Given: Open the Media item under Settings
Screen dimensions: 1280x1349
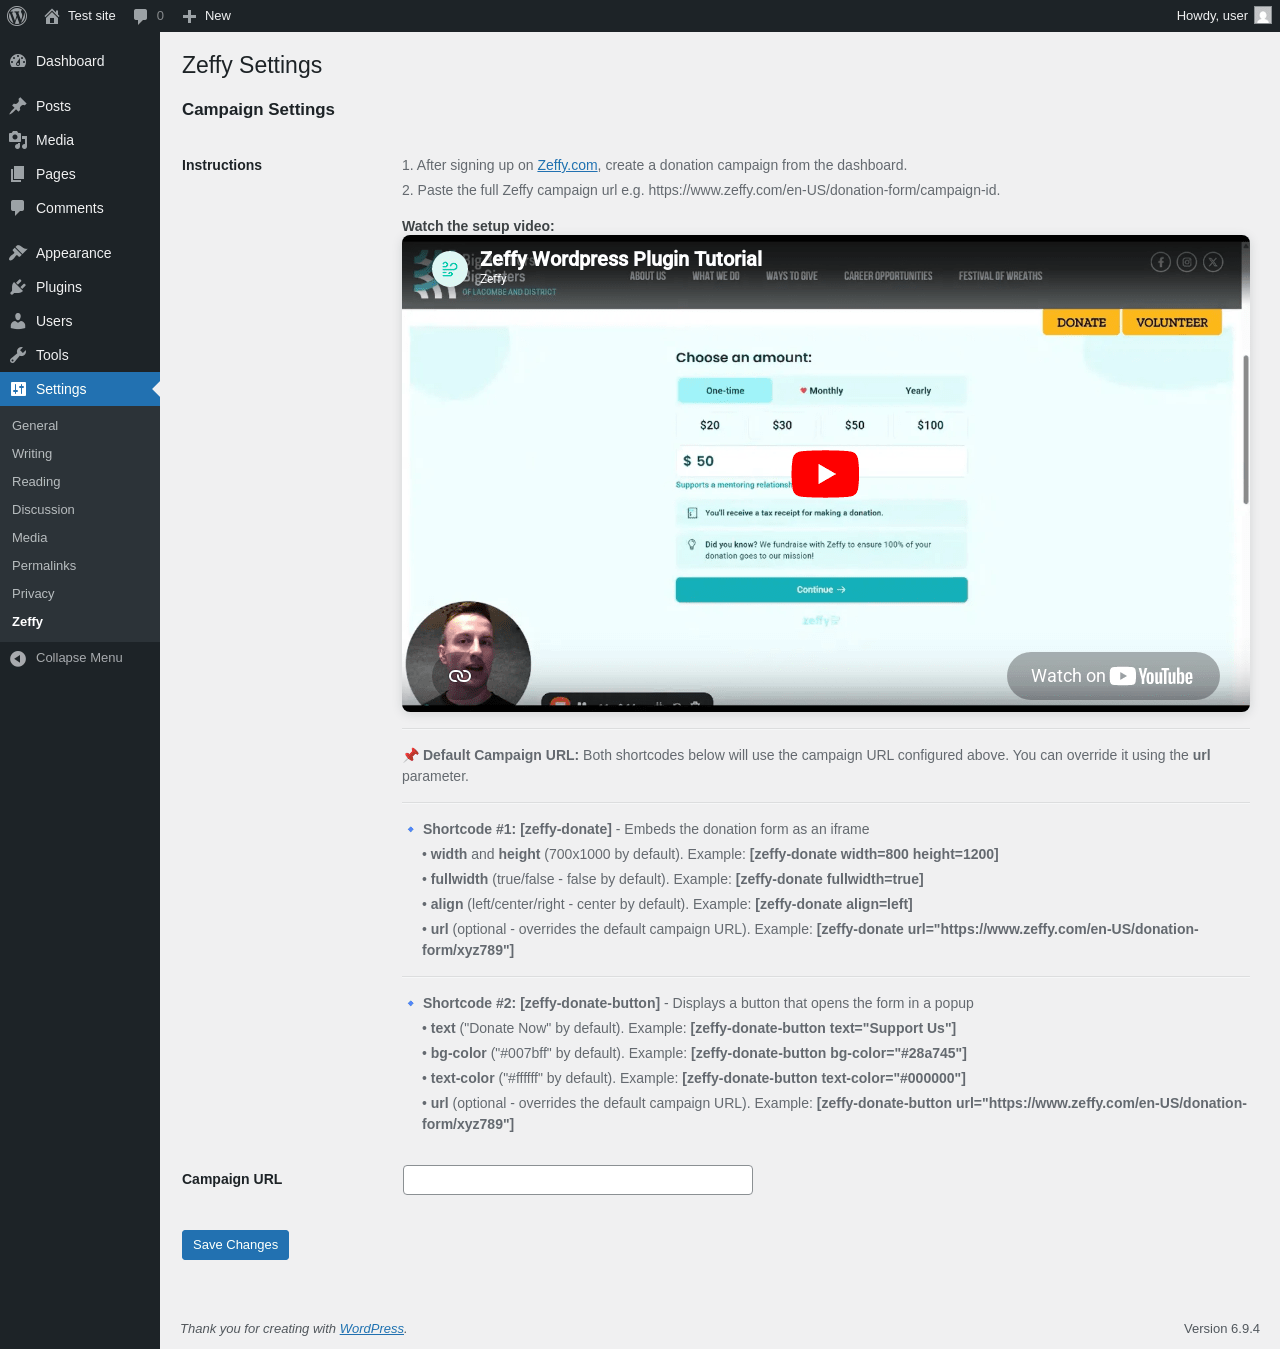Looking at the screenshot, I should (x=30, y=538).
